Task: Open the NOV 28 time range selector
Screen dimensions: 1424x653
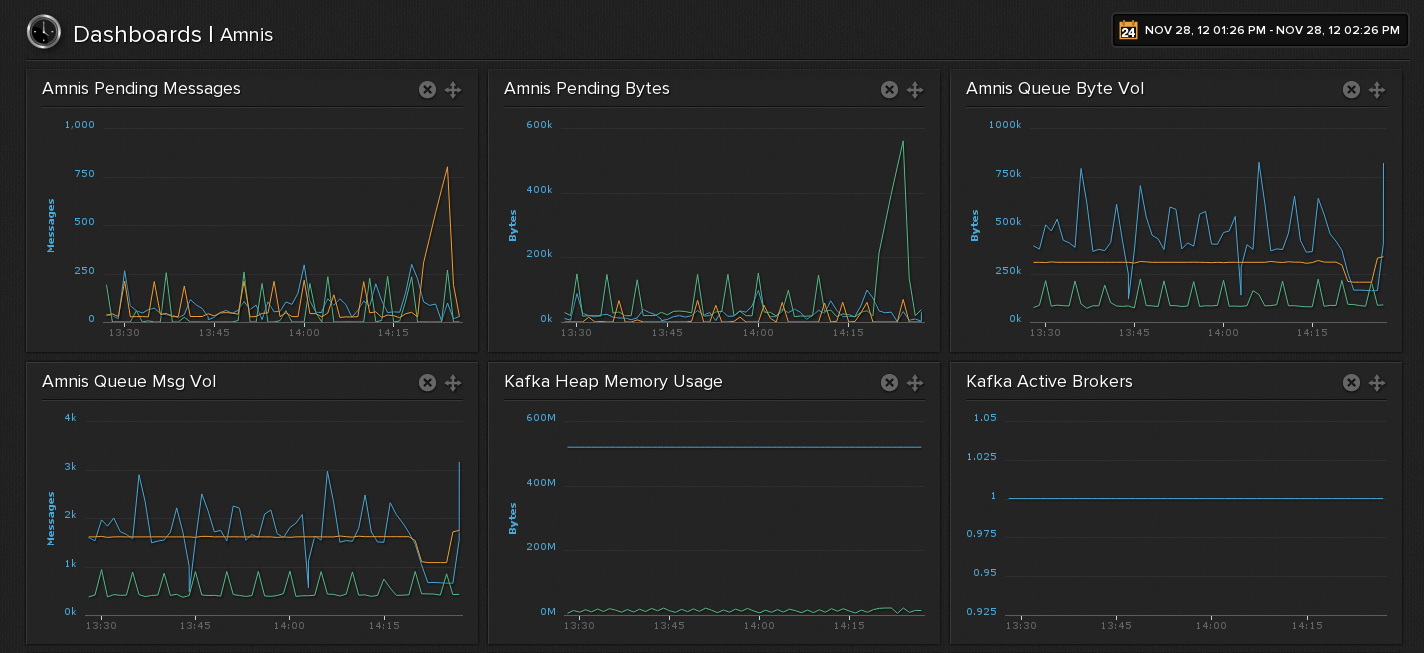Action: point(1270,29)
